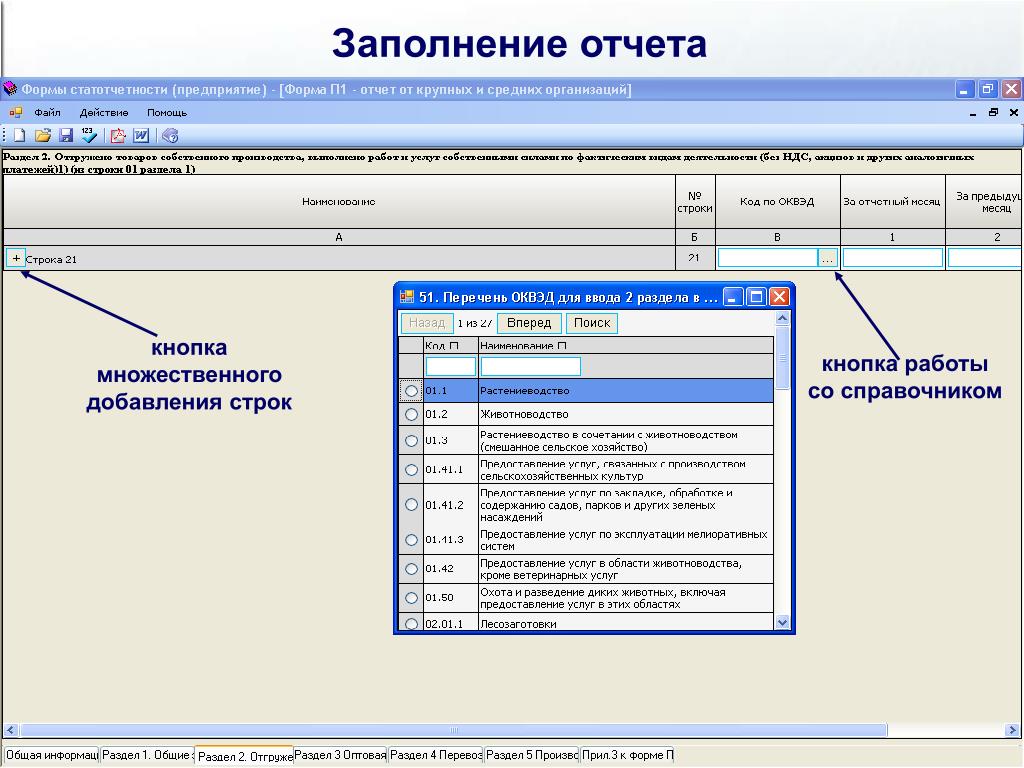The image size is (1024, 768).
Task: Export the report to Word via W icon
Action: [141, 135]
